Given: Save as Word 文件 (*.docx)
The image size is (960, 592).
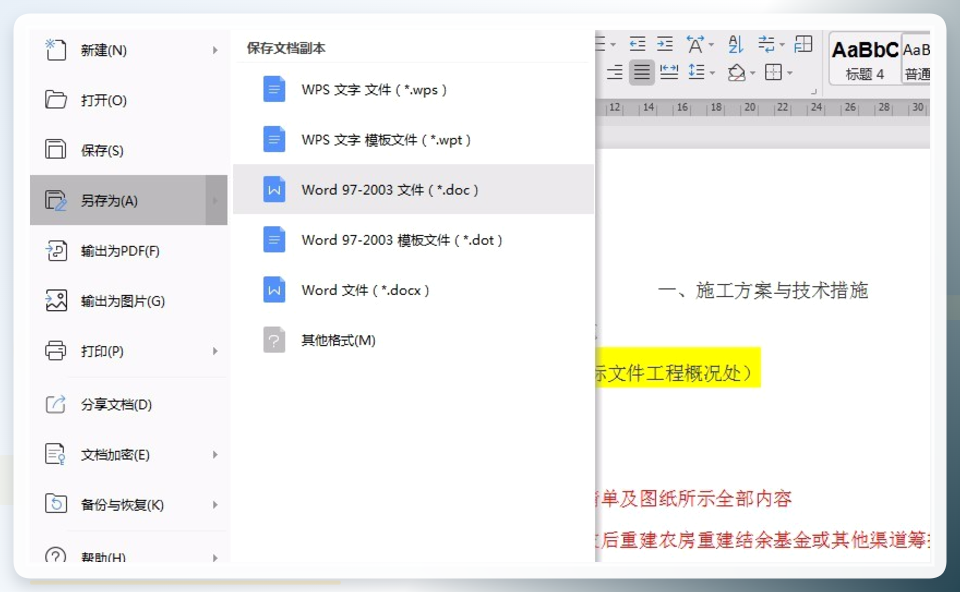Looking at the screenshot, I should 413,290.
